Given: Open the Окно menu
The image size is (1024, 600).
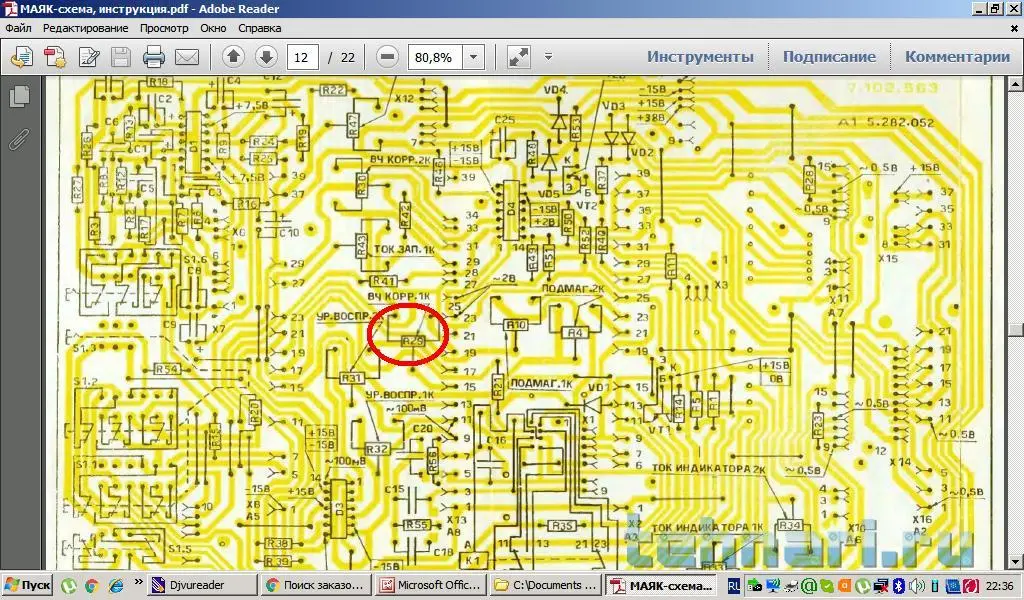Looking at the screenshot, I should click(213, 28).
